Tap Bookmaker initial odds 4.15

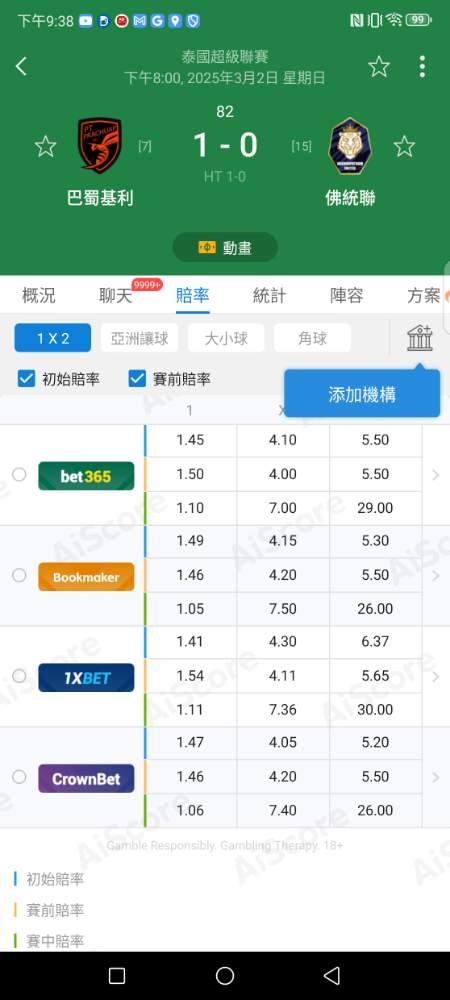point(283,541)
